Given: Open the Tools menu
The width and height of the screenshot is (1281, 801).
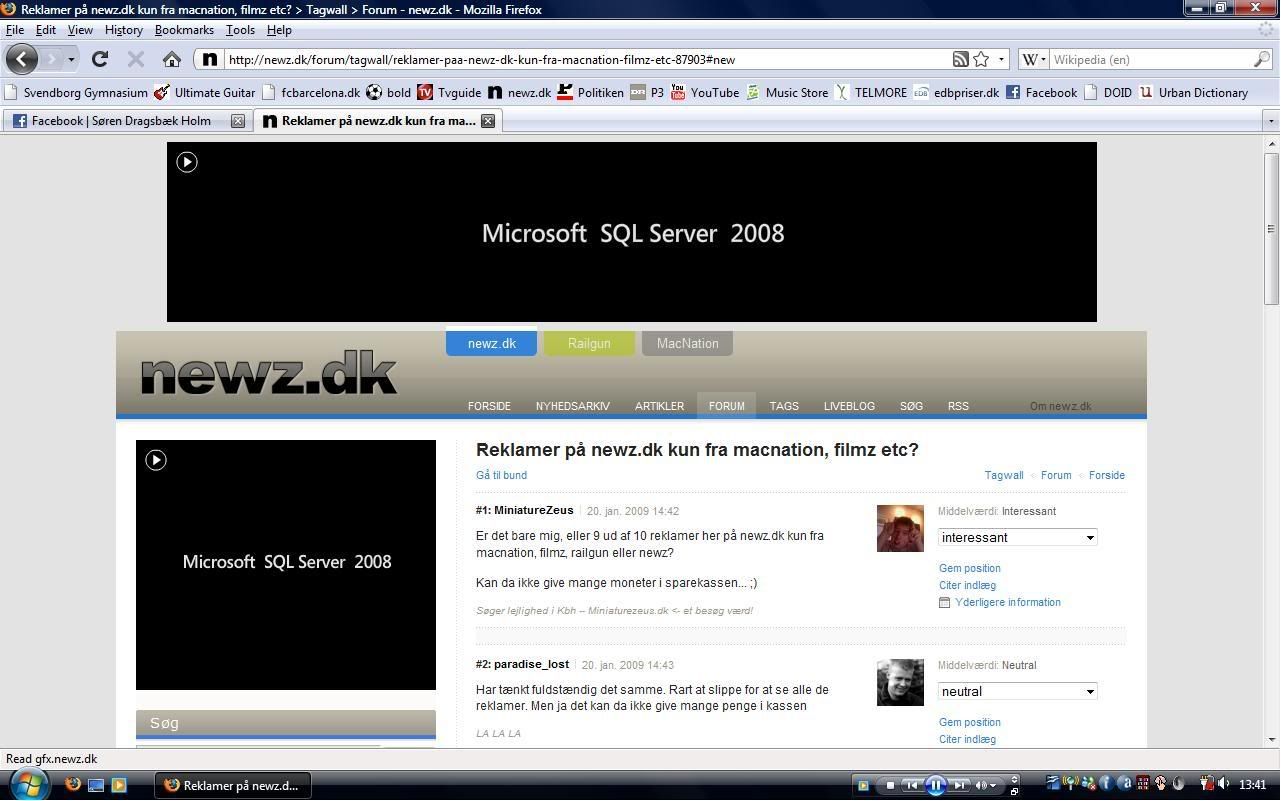Looking at the screenshot, I should 240,30.
